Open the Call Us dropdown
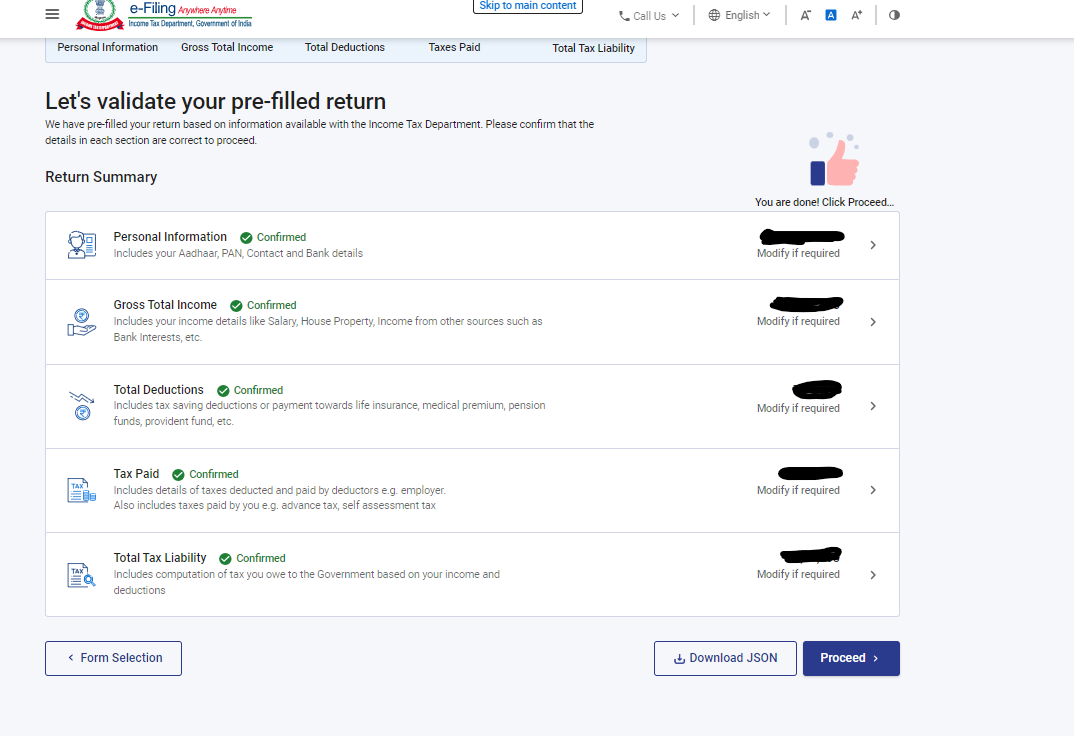 pyautogui.click(x=648, y=15)
